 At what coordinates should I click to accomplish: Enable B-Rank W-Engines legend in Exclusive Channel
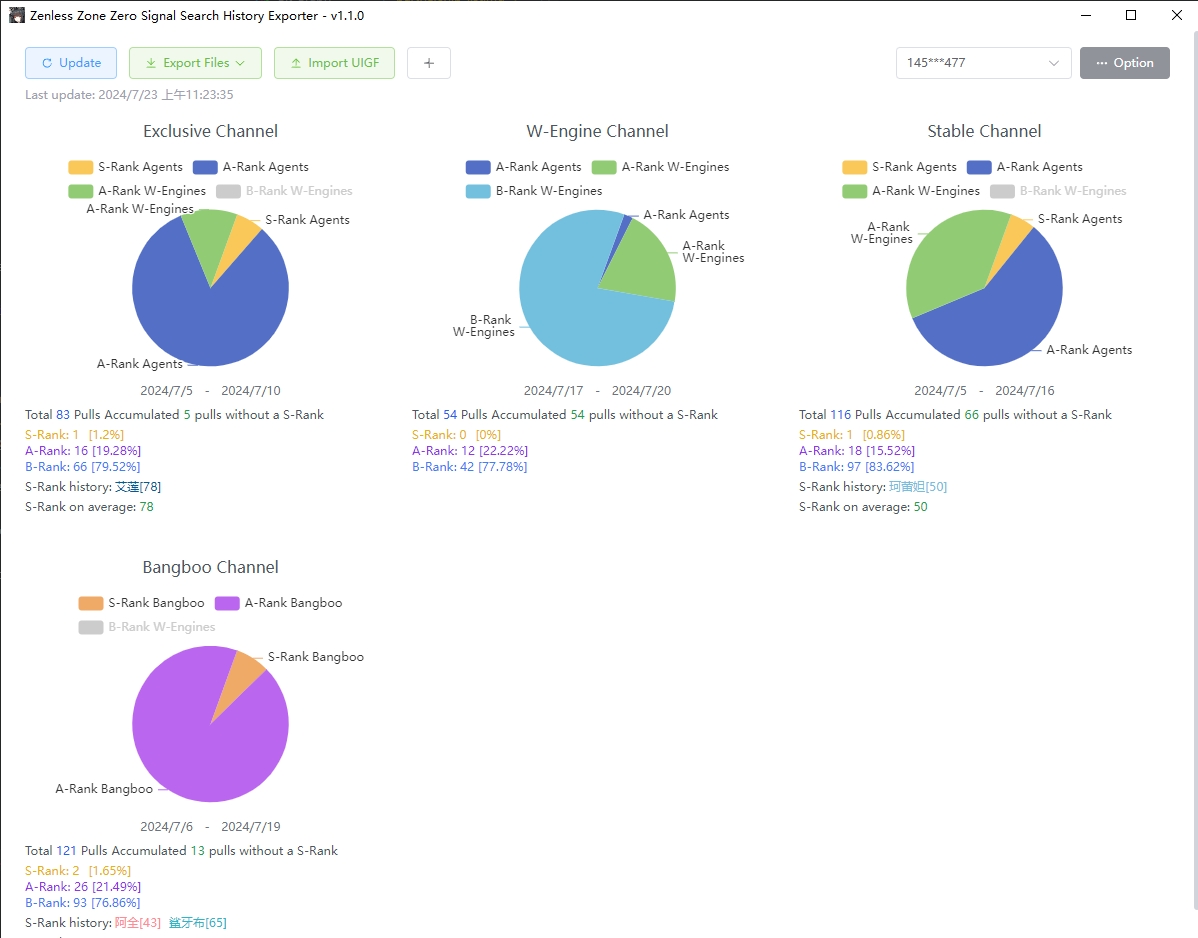(285, 191)
